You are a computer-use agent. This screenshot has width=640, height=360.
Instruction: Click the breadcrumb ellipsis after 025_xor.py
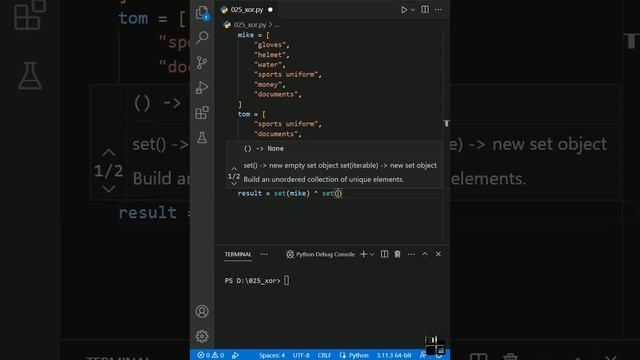[x=277, y=25]
